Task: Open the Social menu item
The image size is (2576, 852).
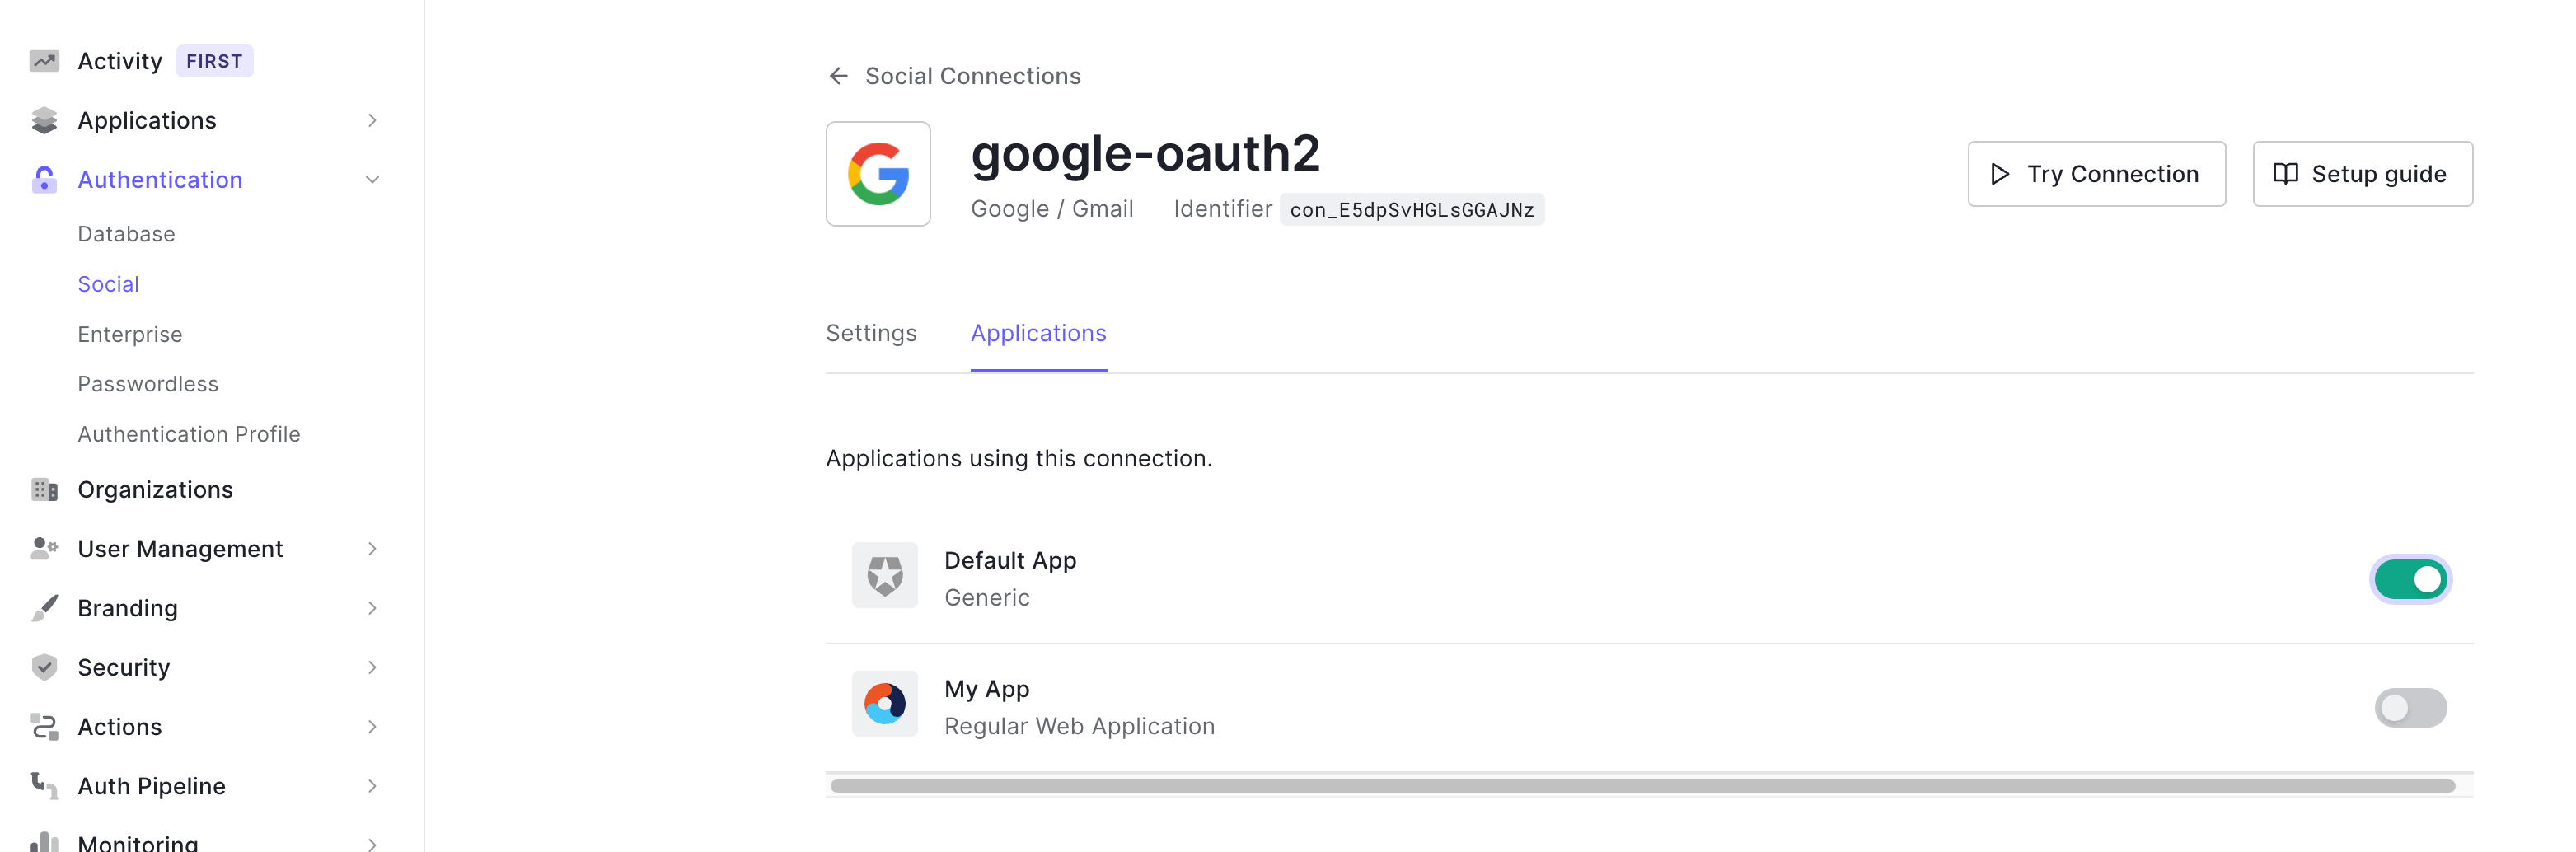Action: pyautogui.click(x=107, y=284)
